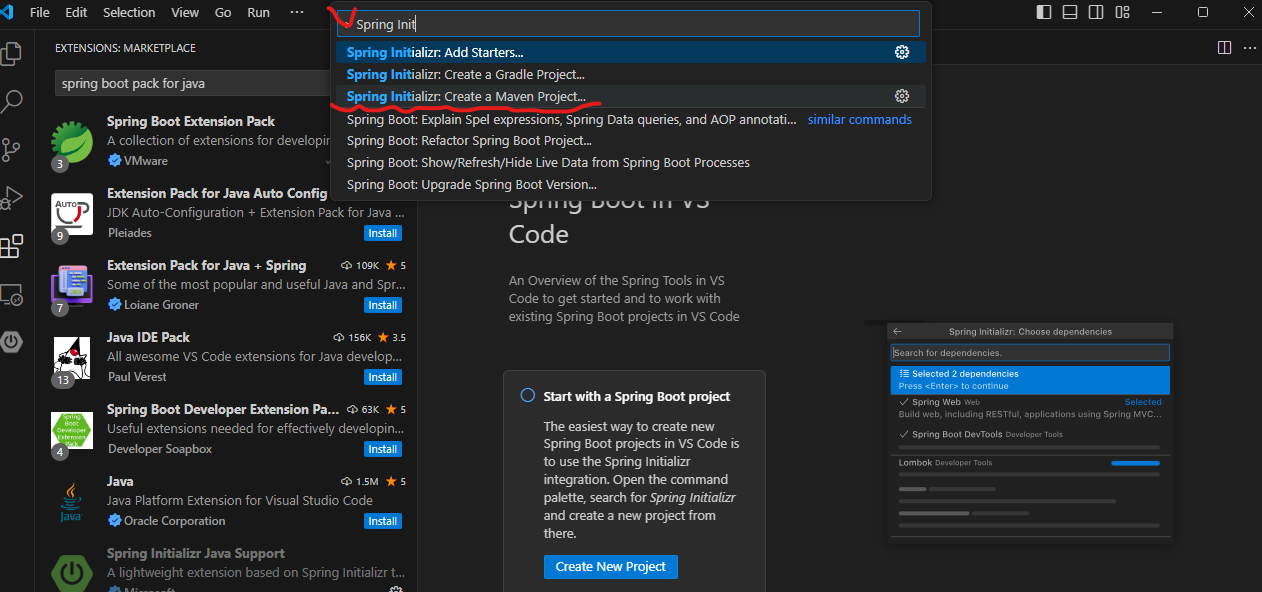Image resolution: width=1262 pixels, height=592 pixels.
Task: Click the Create New Project button
Action: [x=610, y=567]
